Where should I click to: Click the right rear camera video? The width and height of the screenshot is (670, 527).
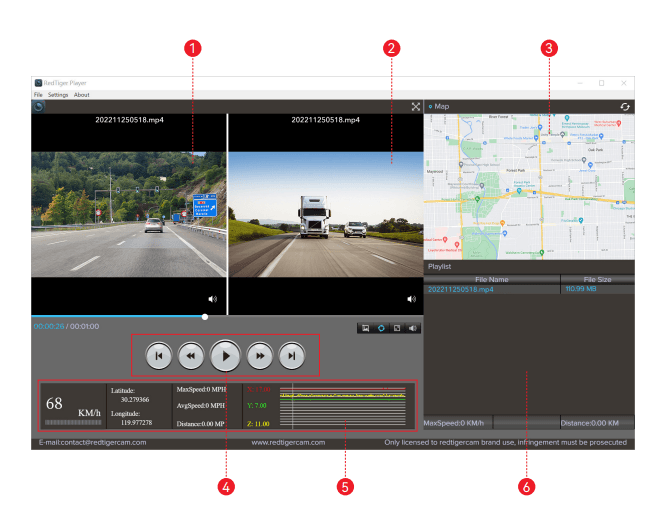pos(326,215)
